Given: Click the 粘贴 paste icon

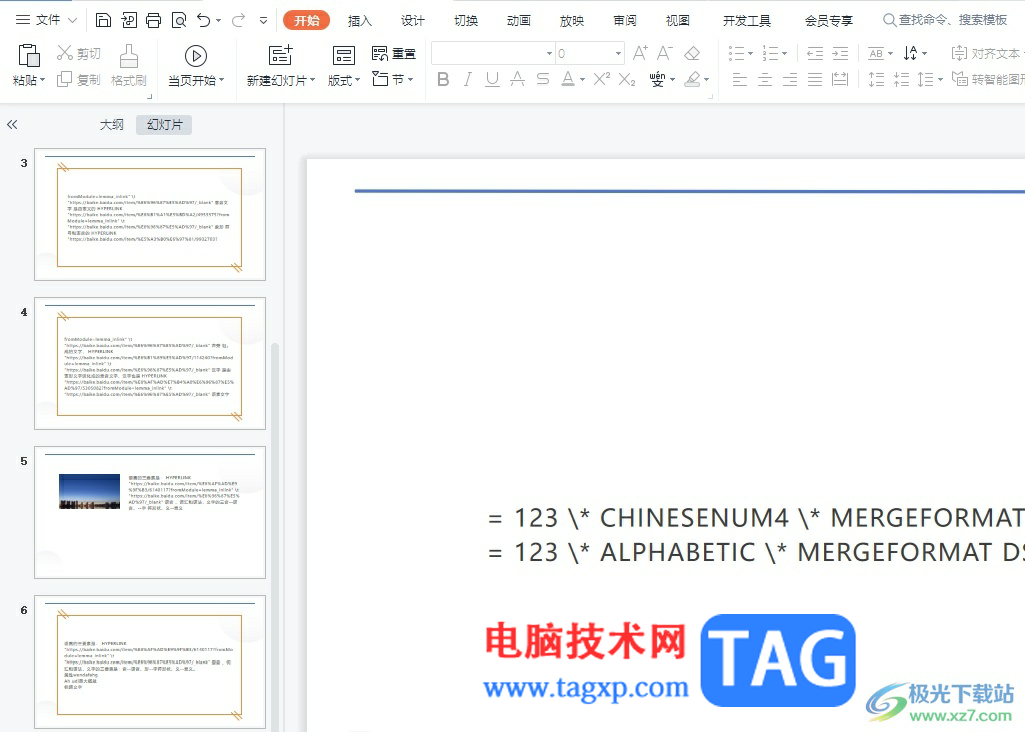Looking at the screenshot, I should point(29,56).
